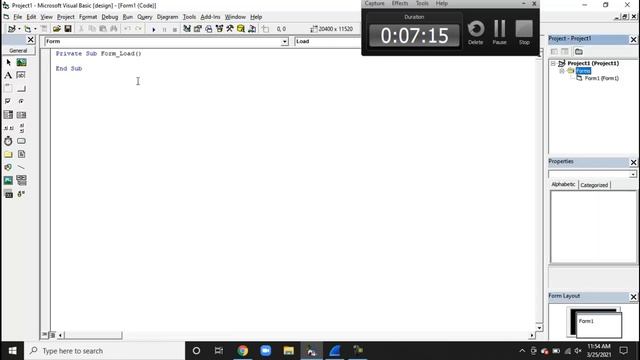Screen dimensions: 640x360
Task: Select the CheckBox control tool
Action: click(x=8, y=101)
